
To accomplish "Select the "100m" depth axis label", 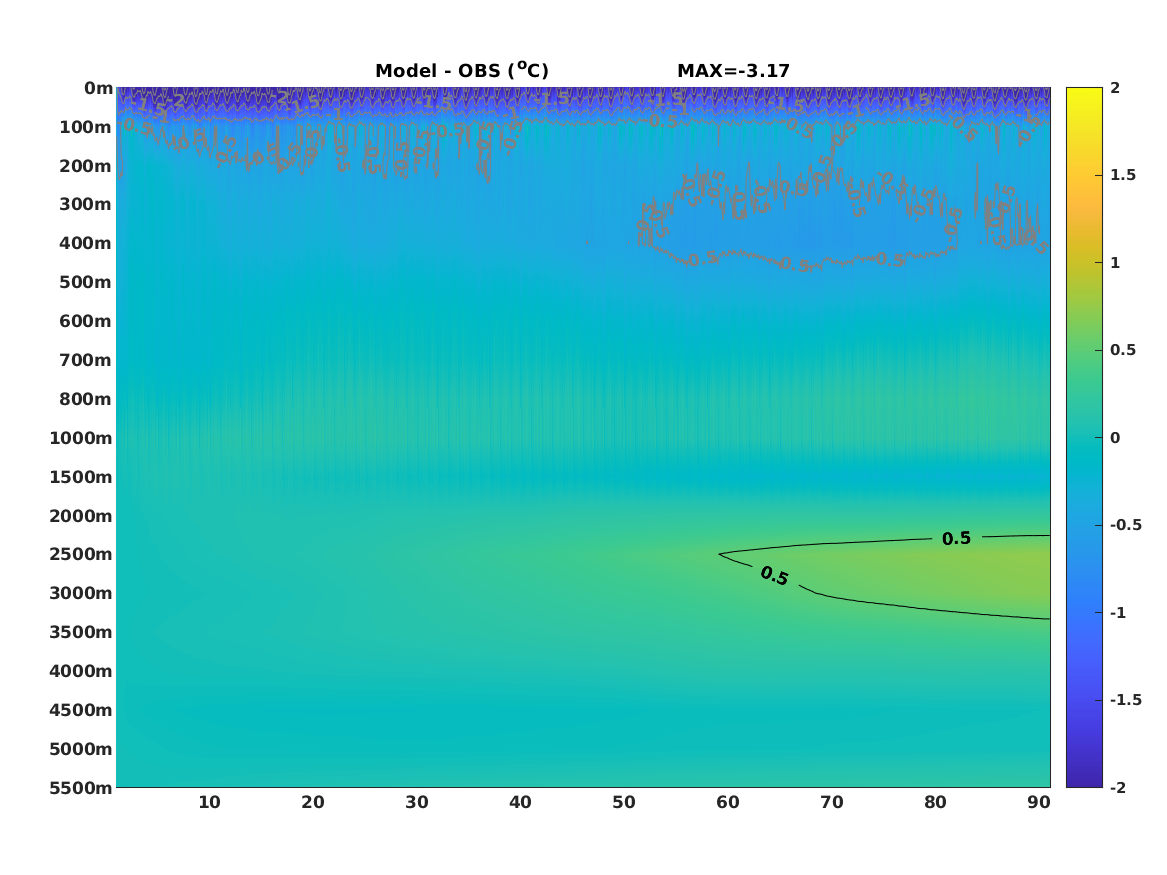I will [86, 127].
